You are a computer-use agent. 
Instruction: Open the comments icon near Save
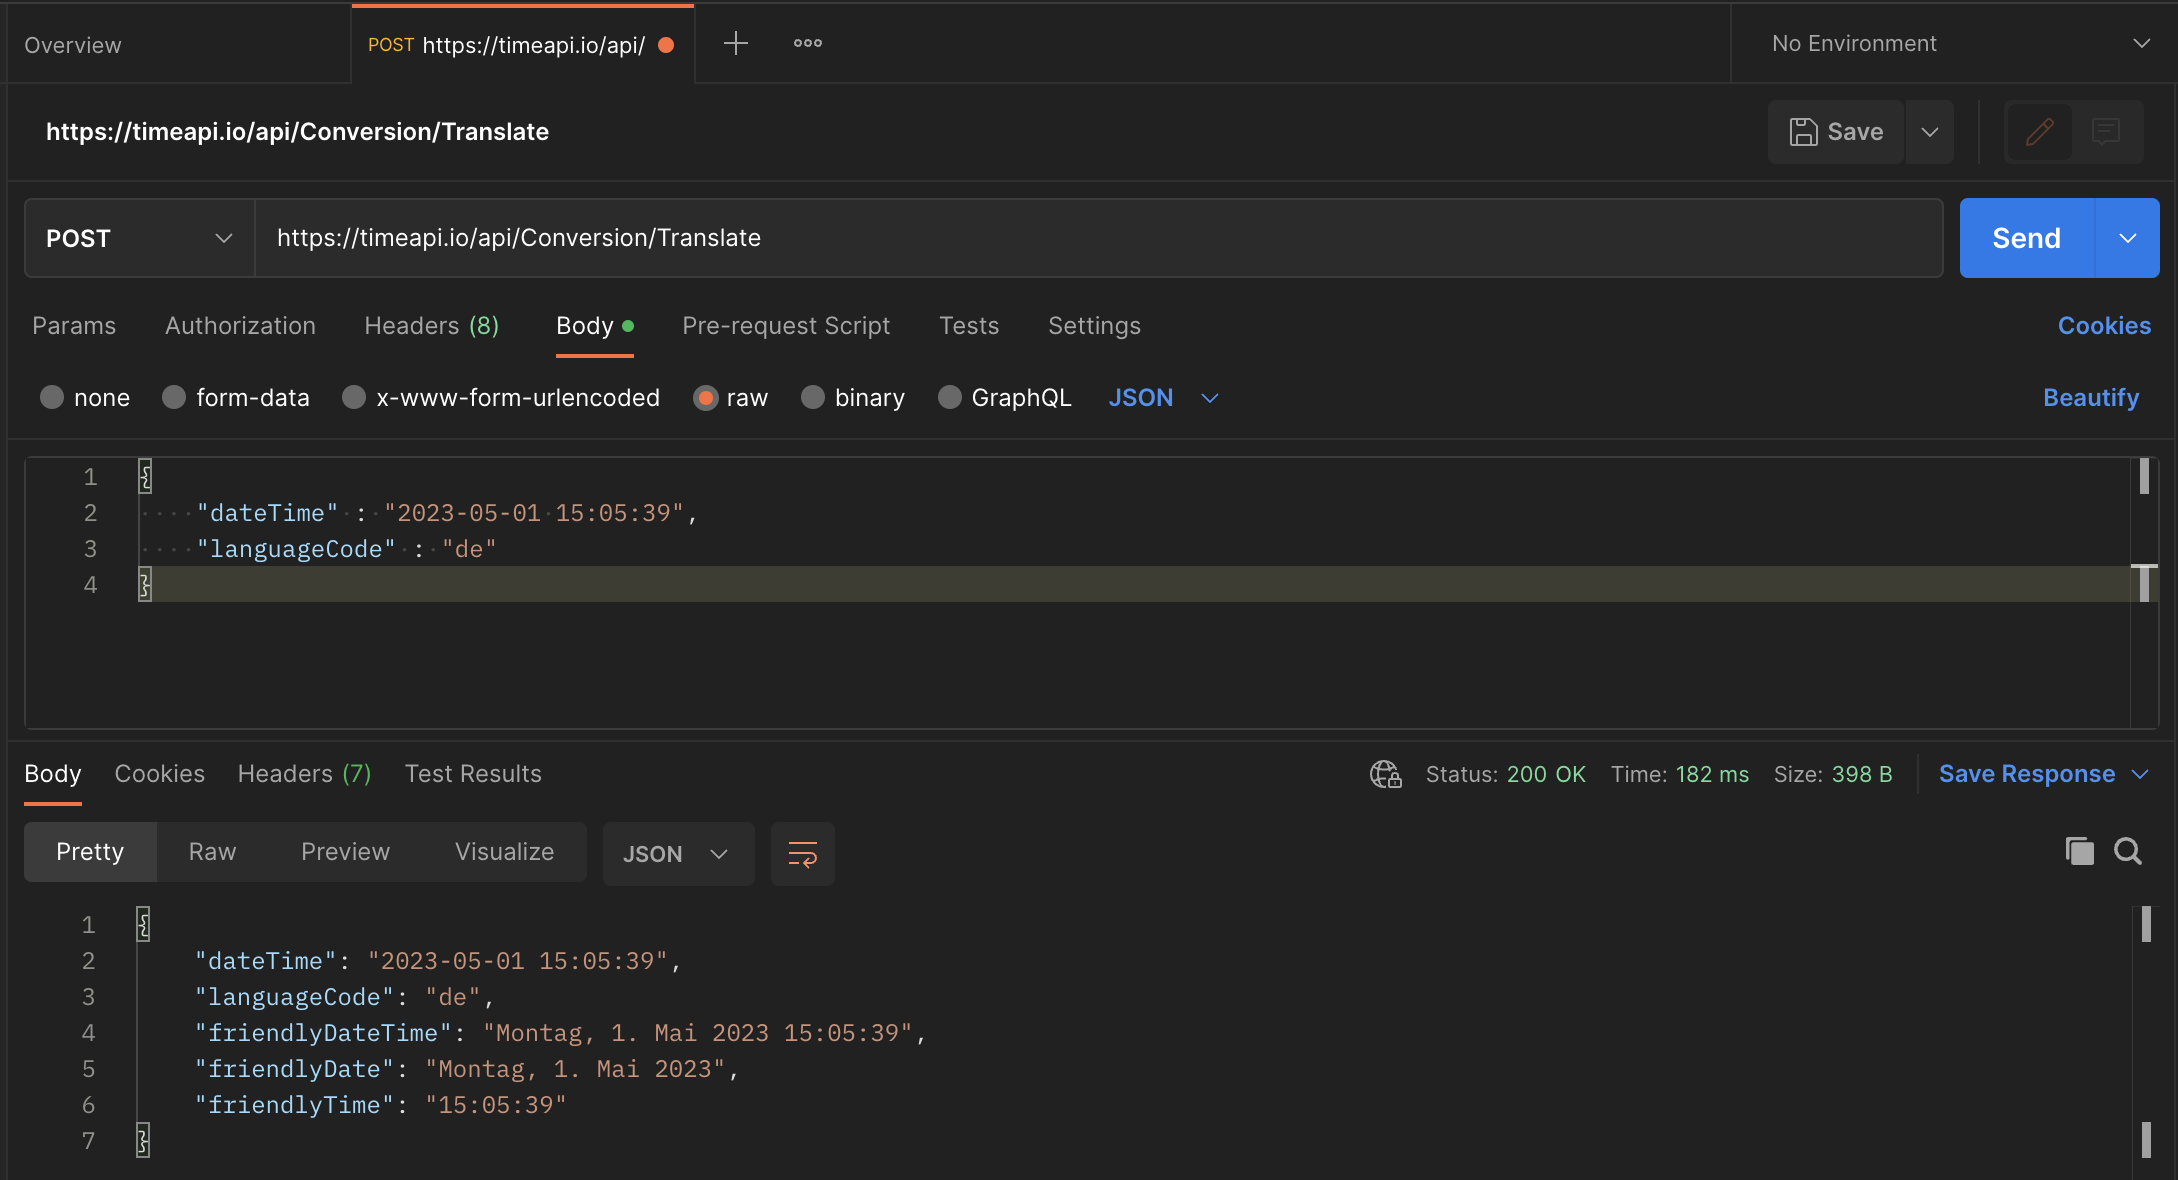[2107, 131]
